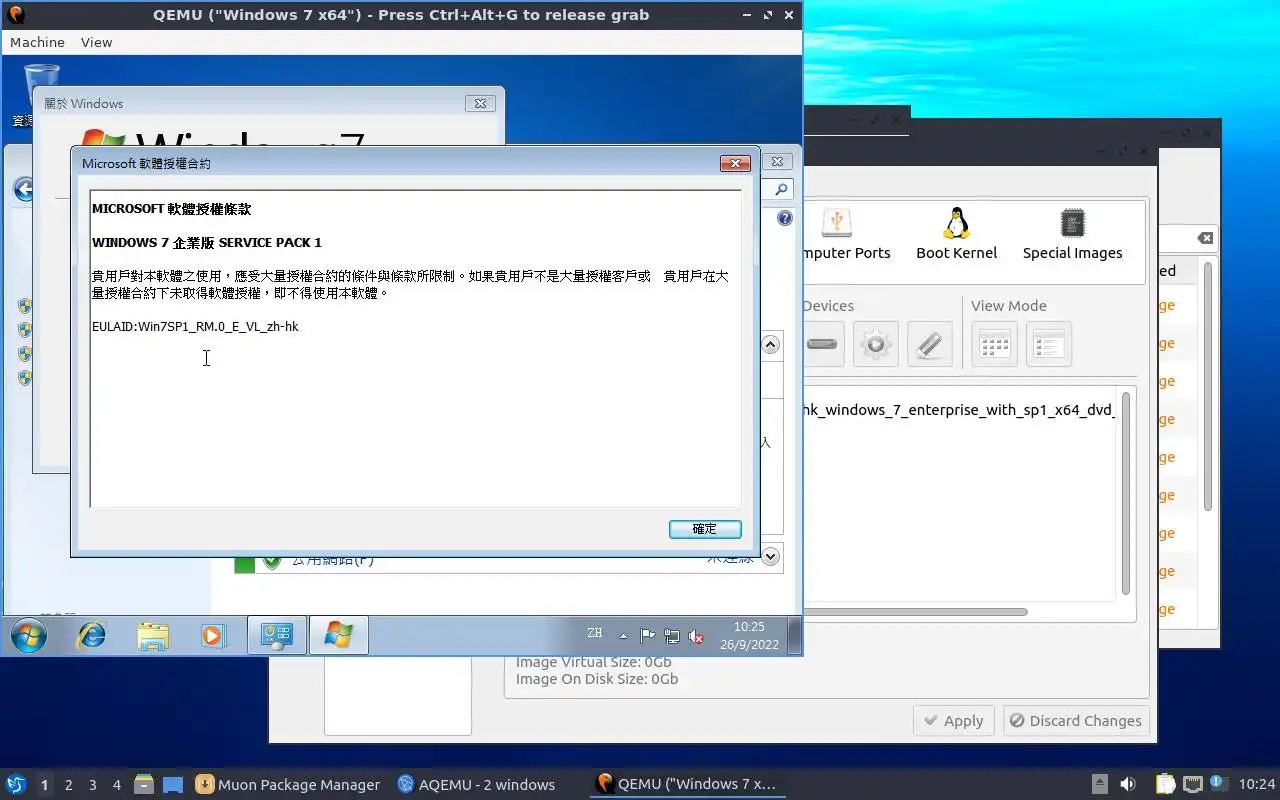The width and height of the screenshot is (1280, 800).
Task: Click the ZH language indicator
Action: [x=595, y=633]
